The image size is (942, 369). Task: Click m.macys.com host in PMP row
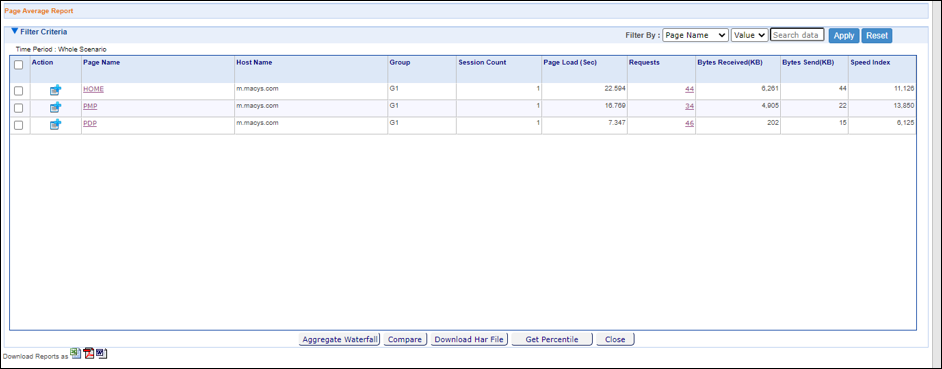[258, 106]
